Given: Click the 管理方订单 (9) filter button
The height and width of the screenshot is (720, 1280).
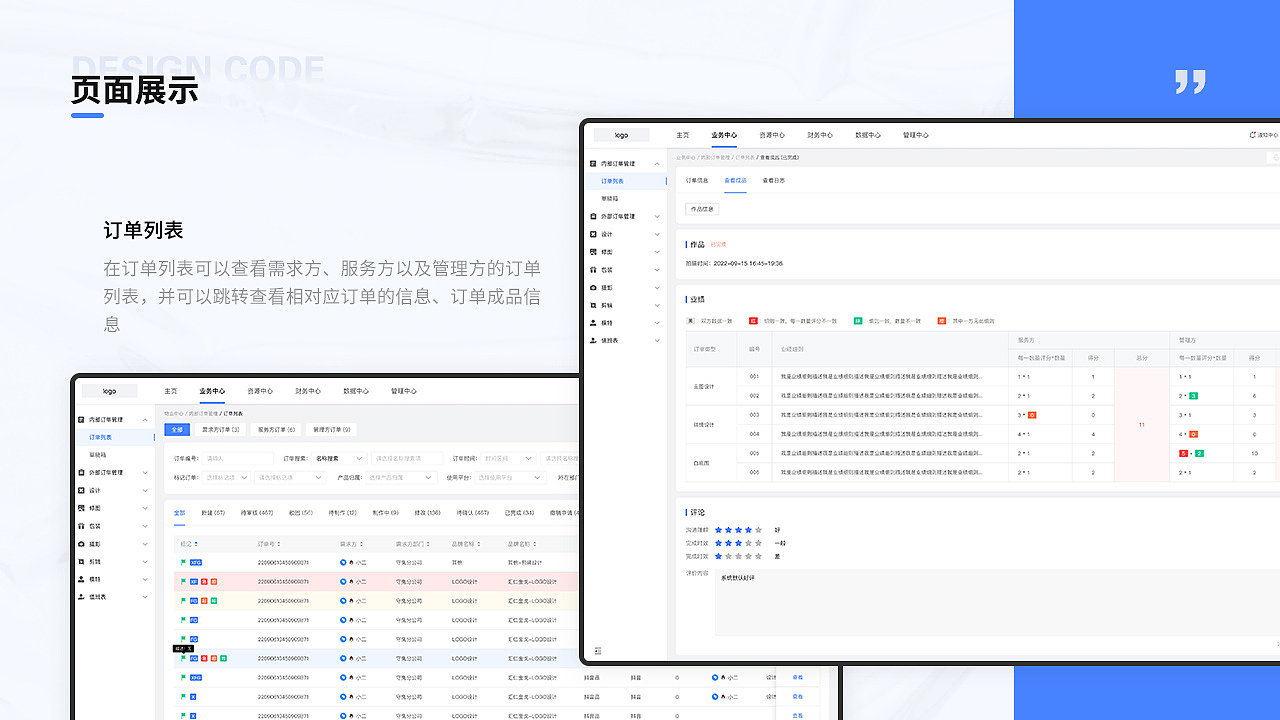Looking at the screenshot, I should point(332,430).
